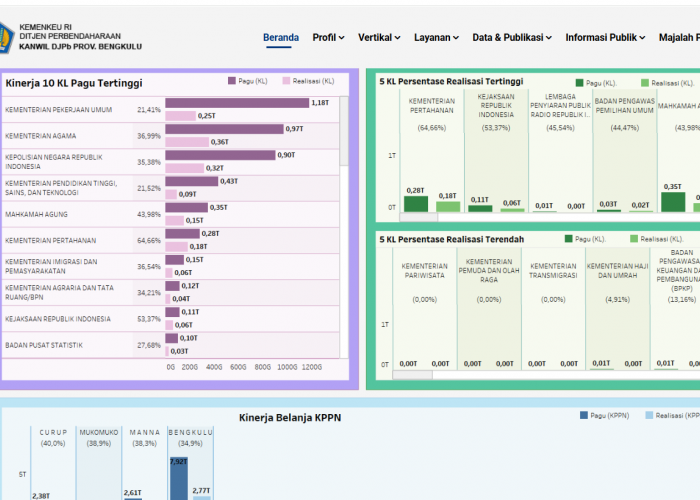Open the Majalah menu item
The width and height of the screenshot is (700, 500).
coord(679,38)
